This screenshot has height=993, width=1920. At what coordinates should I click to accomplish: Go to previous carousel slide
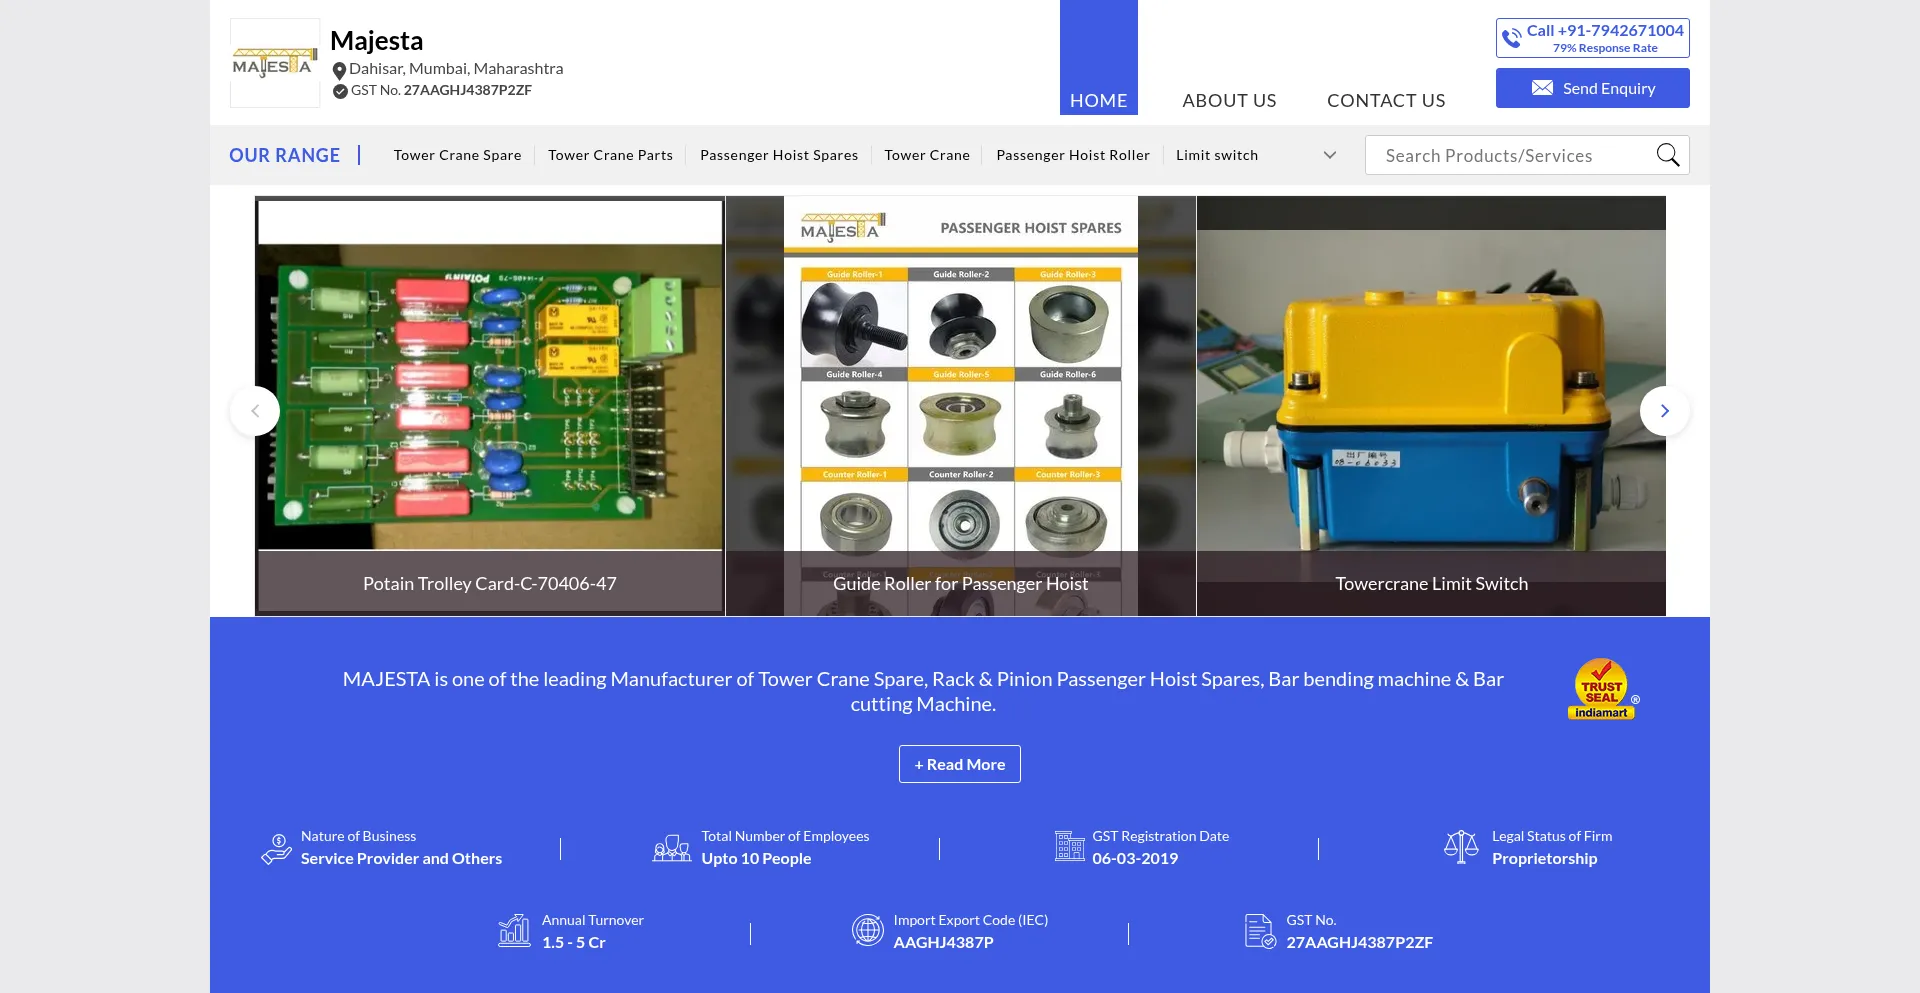[255, 411]
